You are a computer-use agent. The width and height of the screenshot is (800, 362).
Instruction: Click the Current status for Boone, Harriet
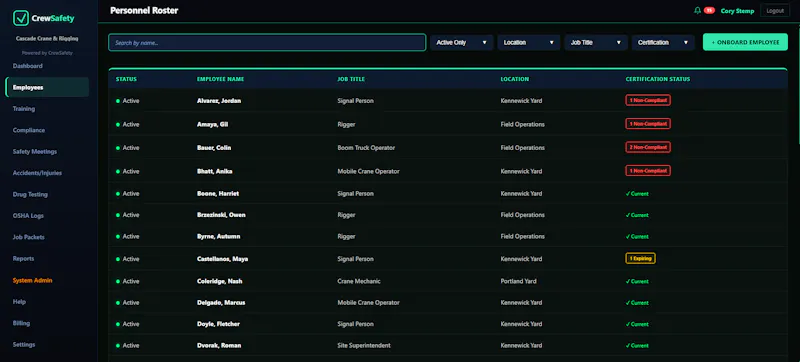(x=637, y=194)
